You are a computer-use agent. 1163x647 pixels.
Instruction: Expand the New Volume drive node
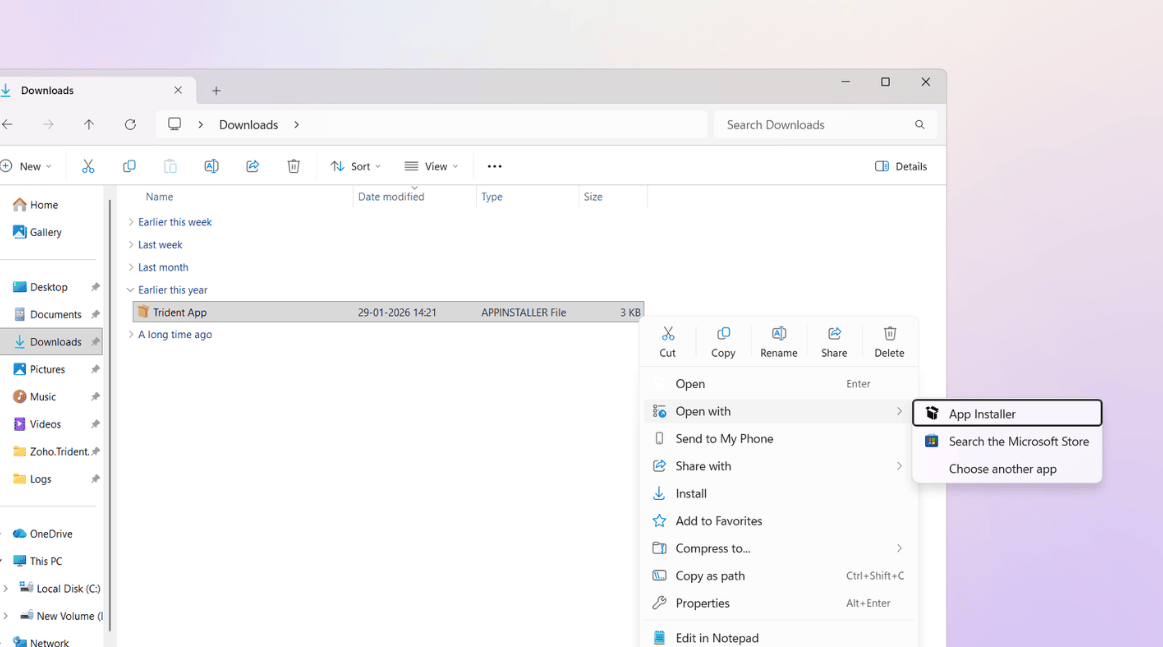[x=6, y=616]
